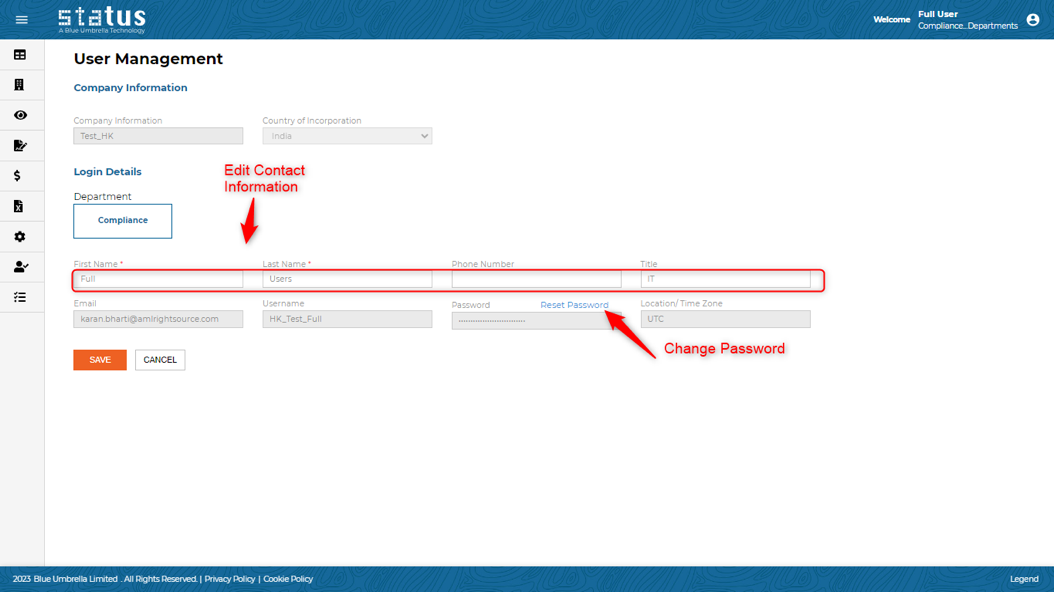
Task: Click the user profile avatar icon
Action: (1033, 20)
